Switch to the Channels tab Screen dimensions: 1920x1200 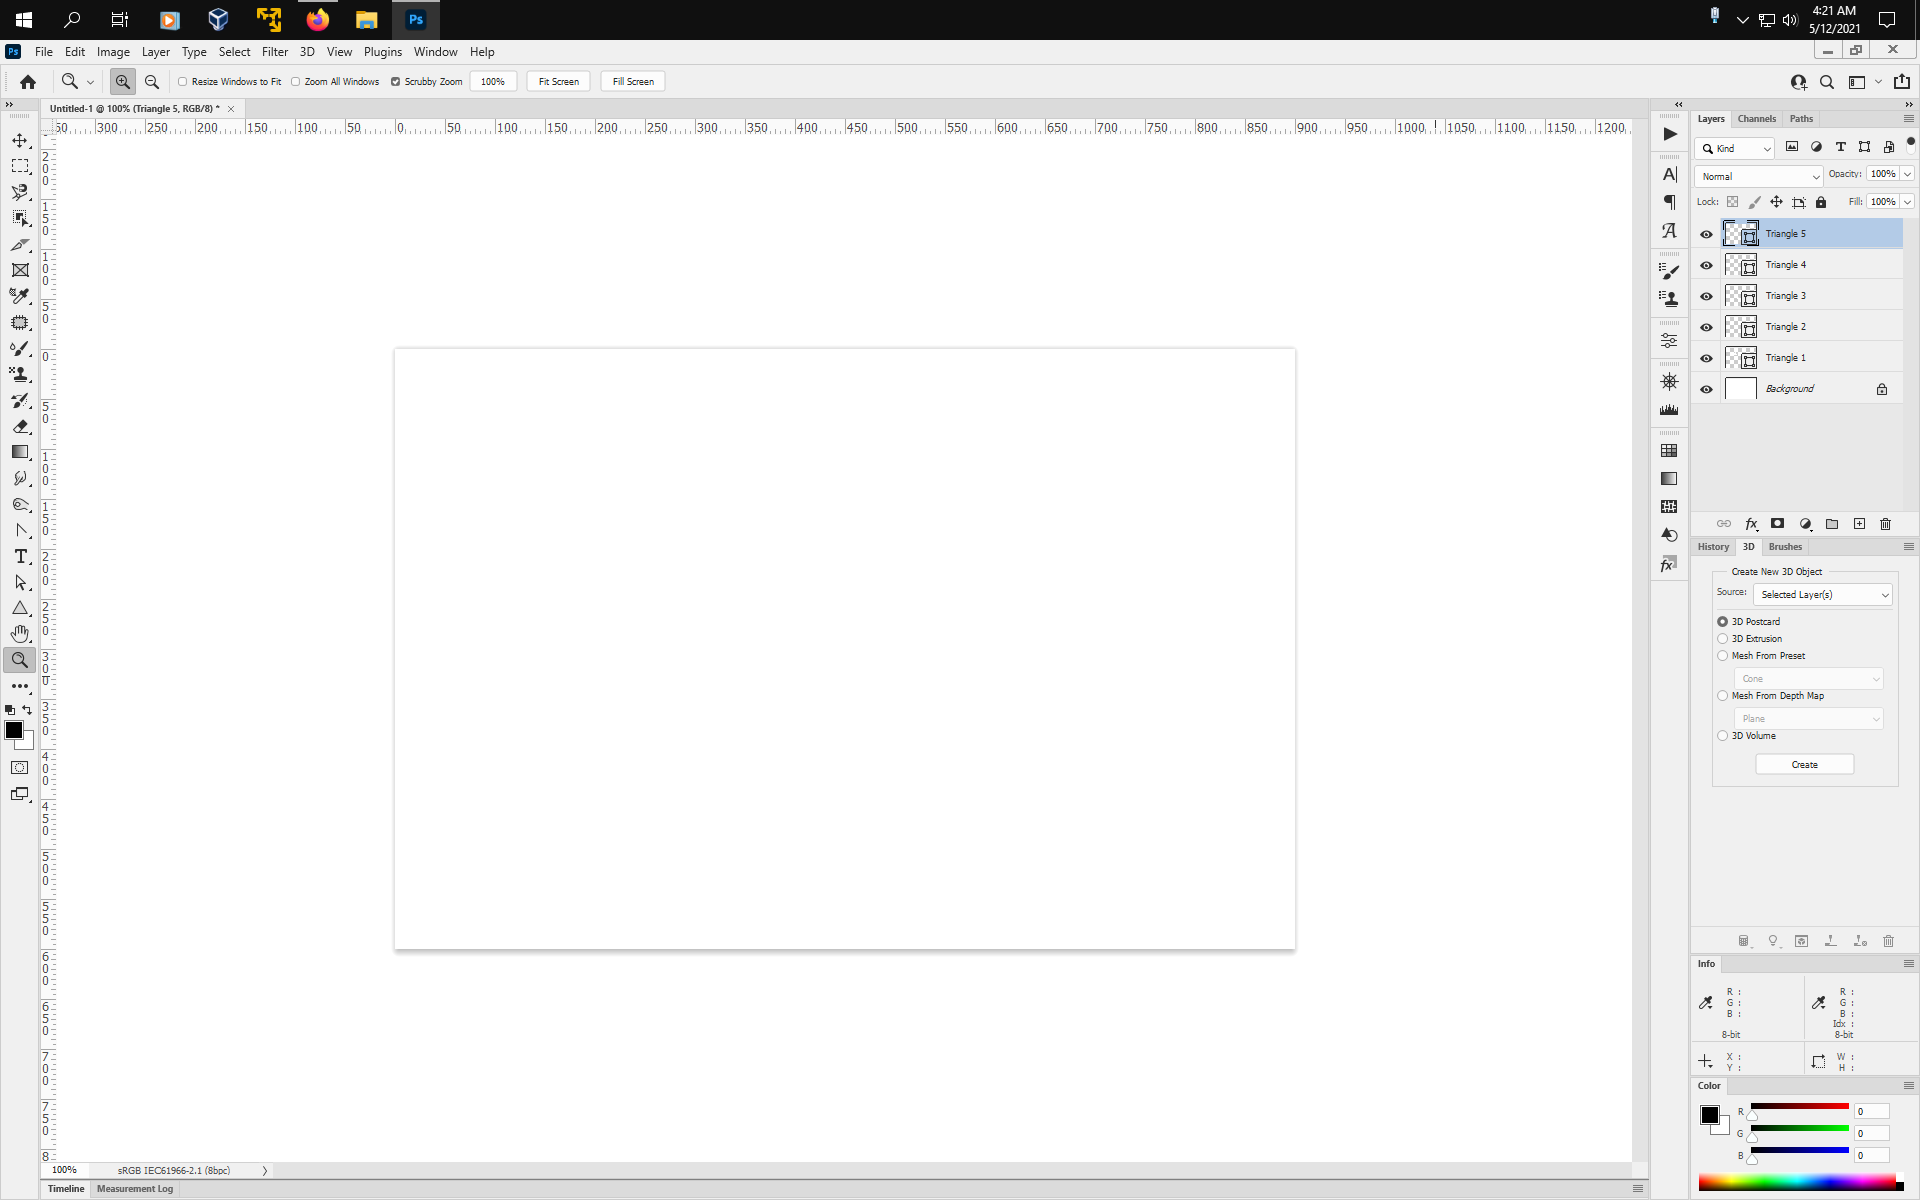click(x=1756, y=118)
